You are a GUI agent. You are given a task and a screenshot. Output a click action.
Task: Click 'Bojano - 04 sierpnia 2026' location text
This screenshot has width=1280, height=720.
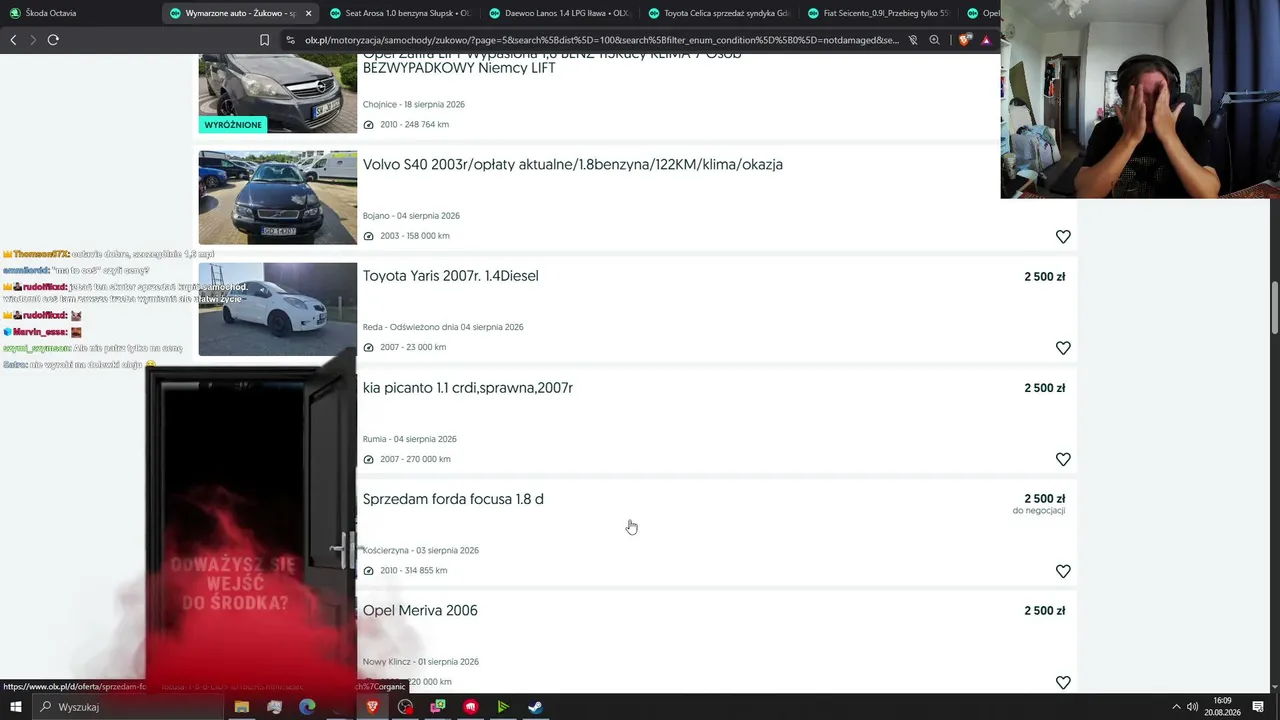click(x=411, y=216)
